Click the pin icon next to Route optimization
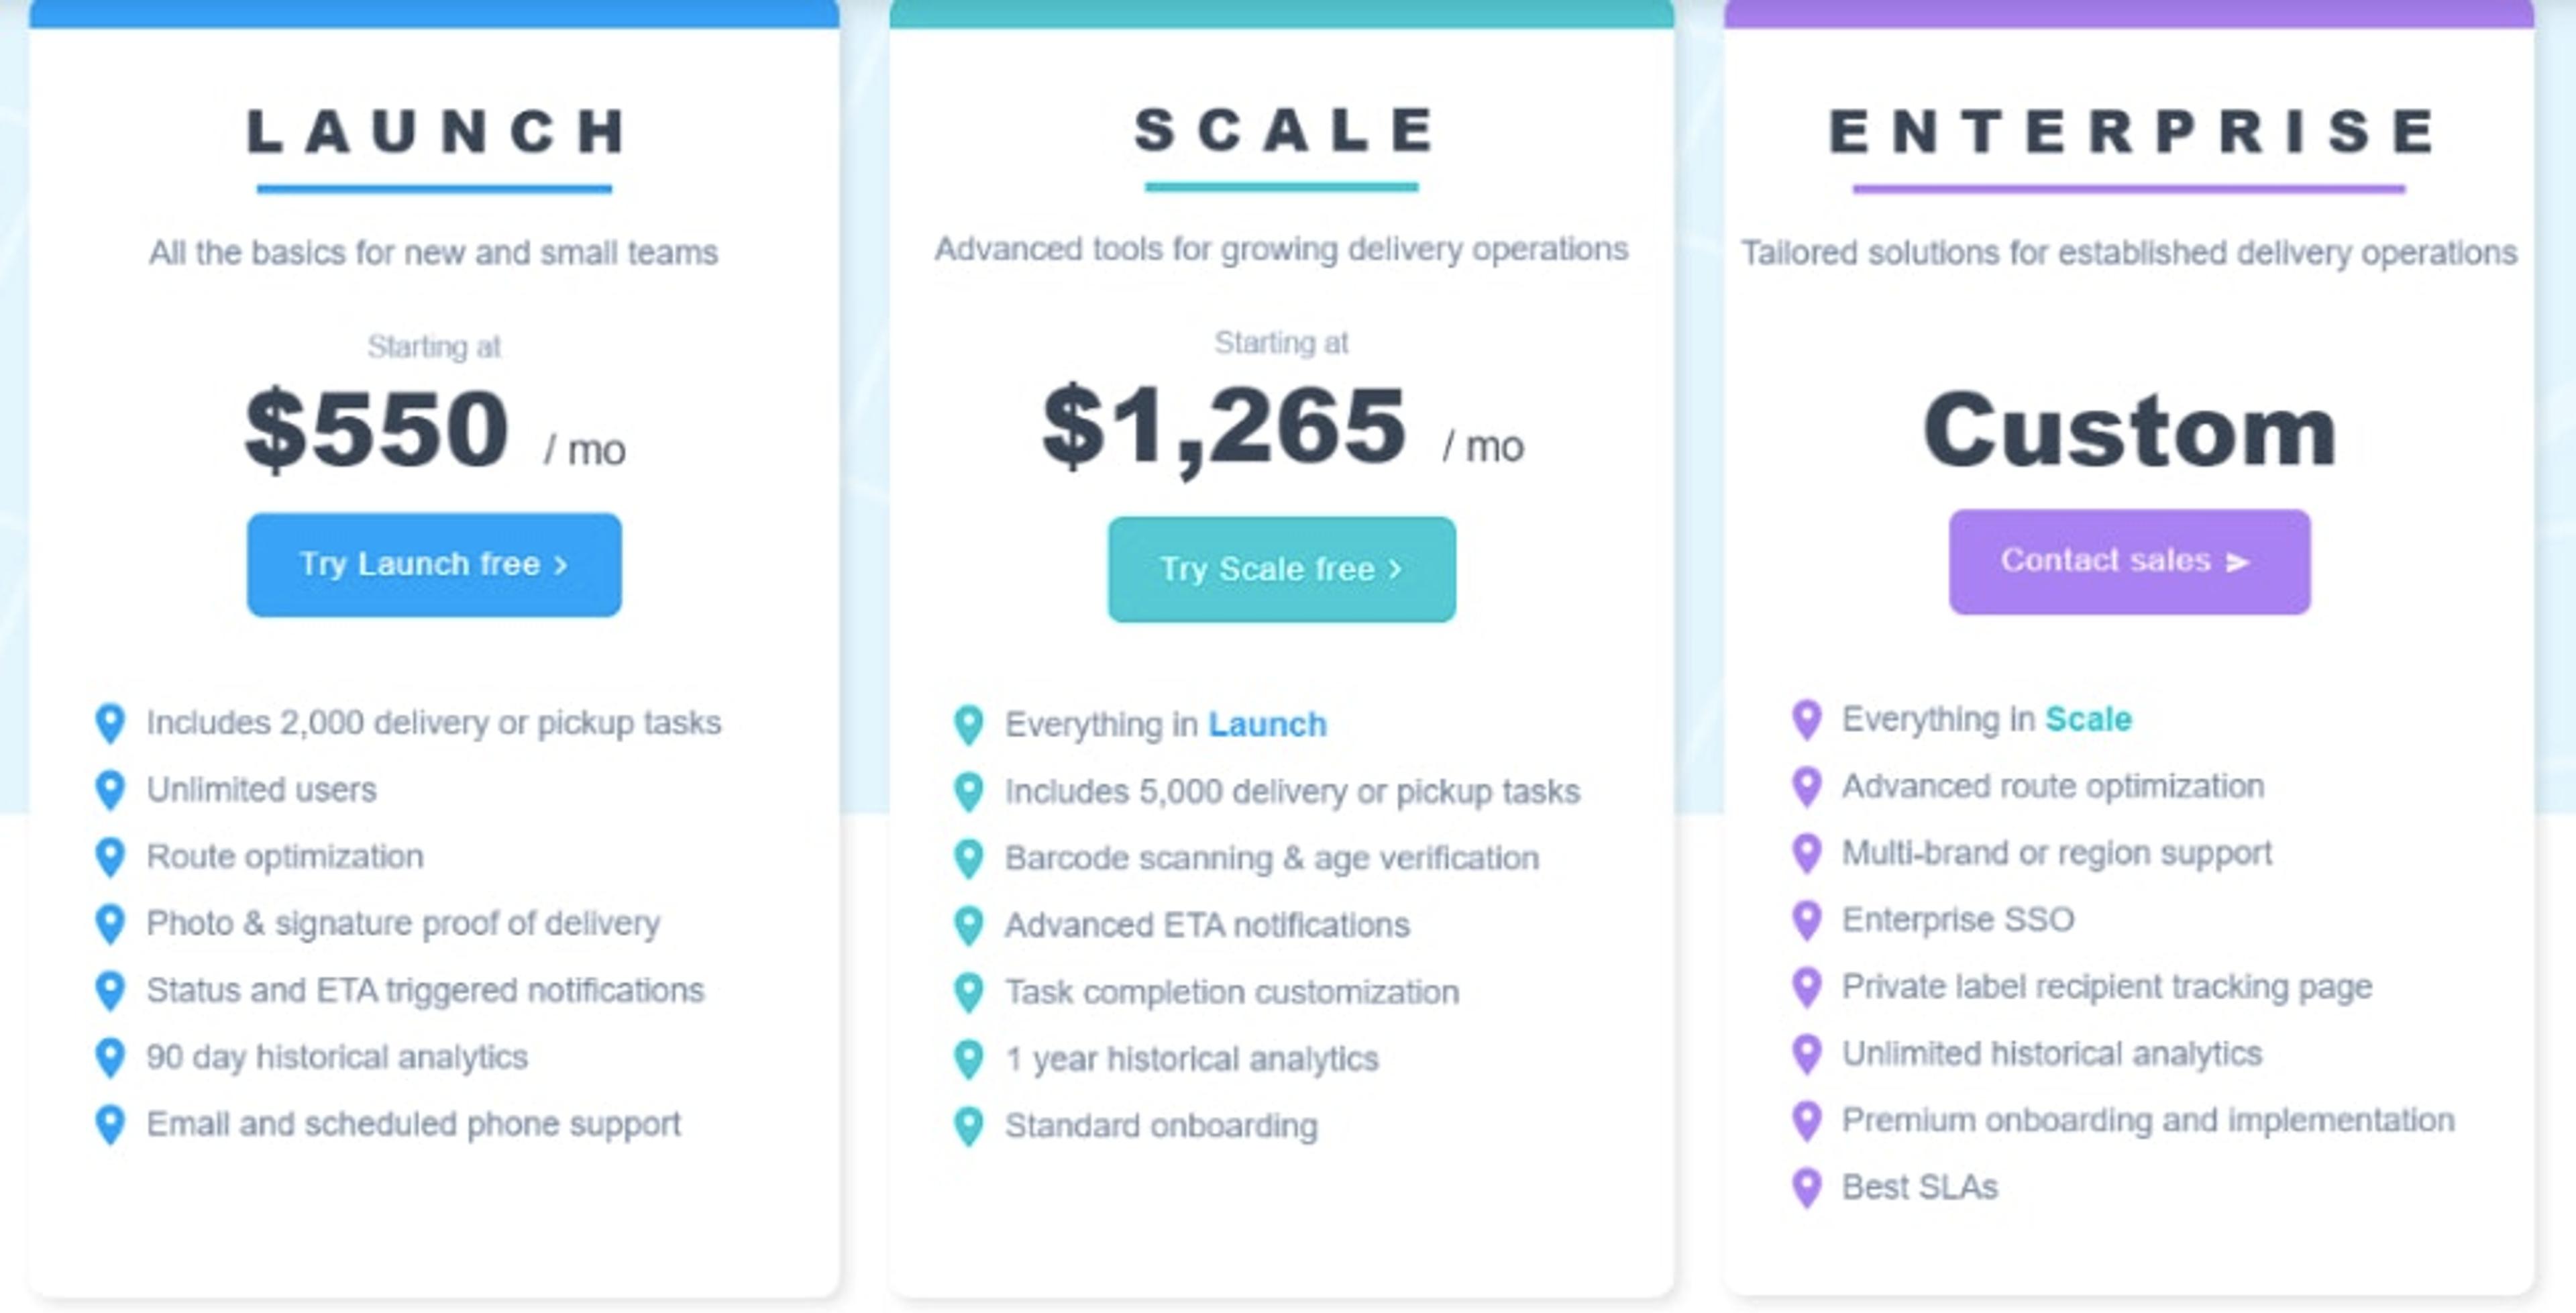Viewport: 2576px width, 1313px height. pos(110,858)
